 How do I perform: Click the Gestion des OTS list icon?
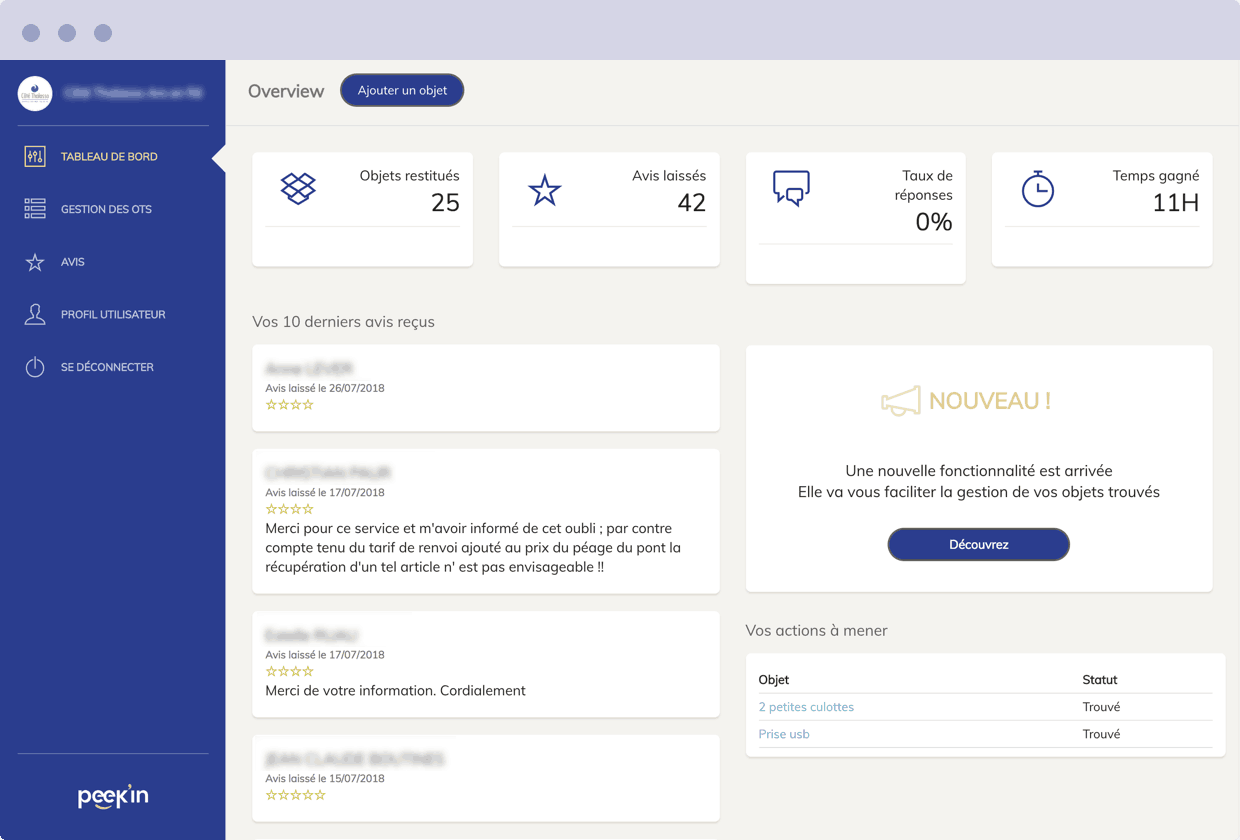tap(35, 209)
